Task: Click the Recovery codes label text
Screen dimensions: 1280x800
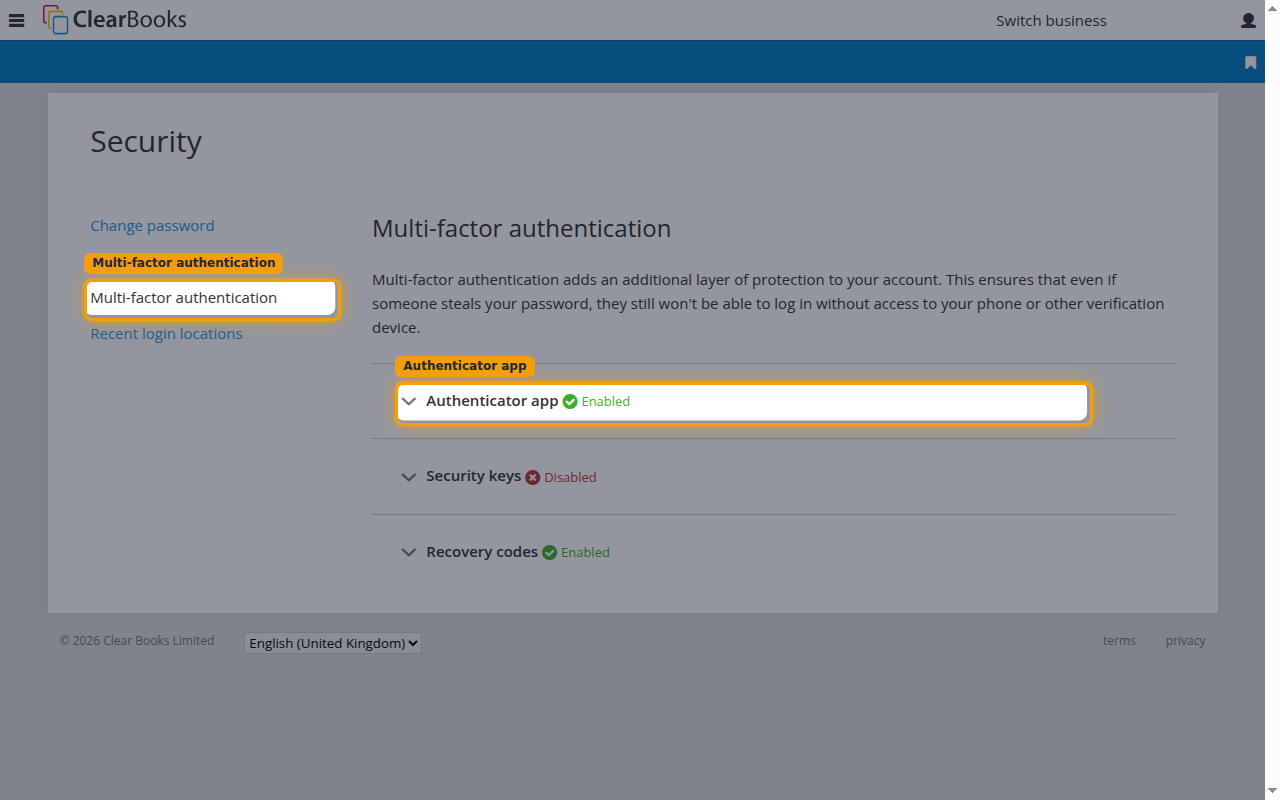Action: 482,552
